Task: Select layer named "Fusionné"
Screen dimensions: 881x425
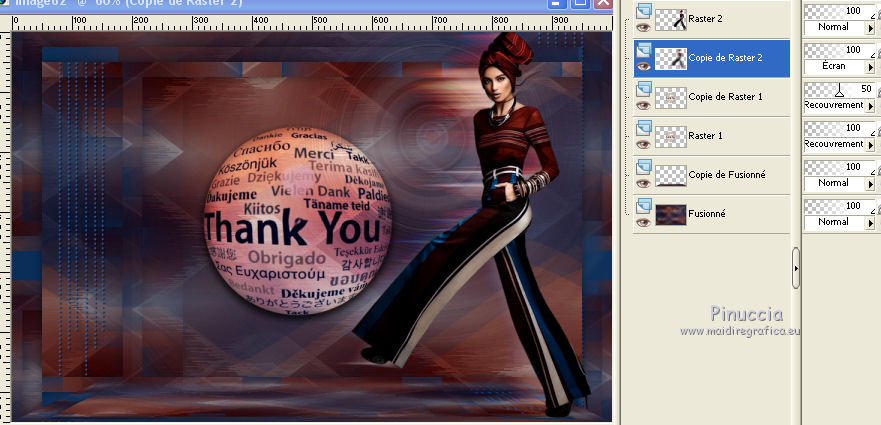Action: click(x=707, y=214)
